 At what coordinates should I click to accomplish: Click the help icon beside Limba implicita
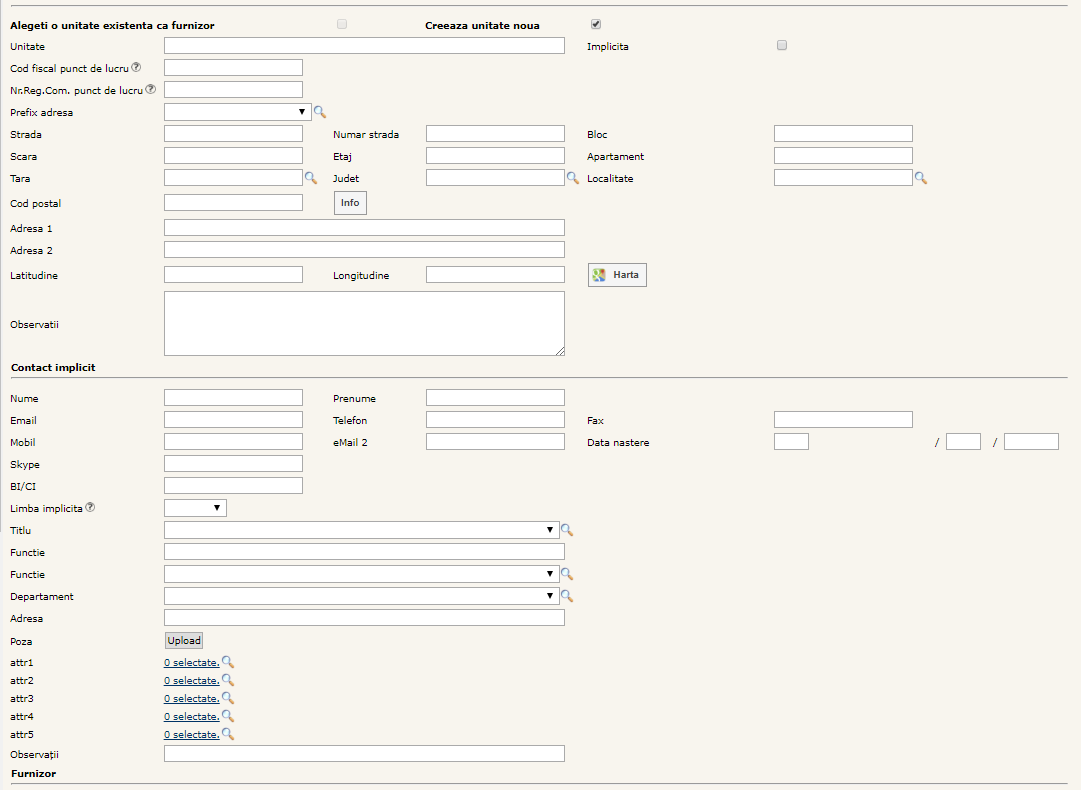coord(90,508)
